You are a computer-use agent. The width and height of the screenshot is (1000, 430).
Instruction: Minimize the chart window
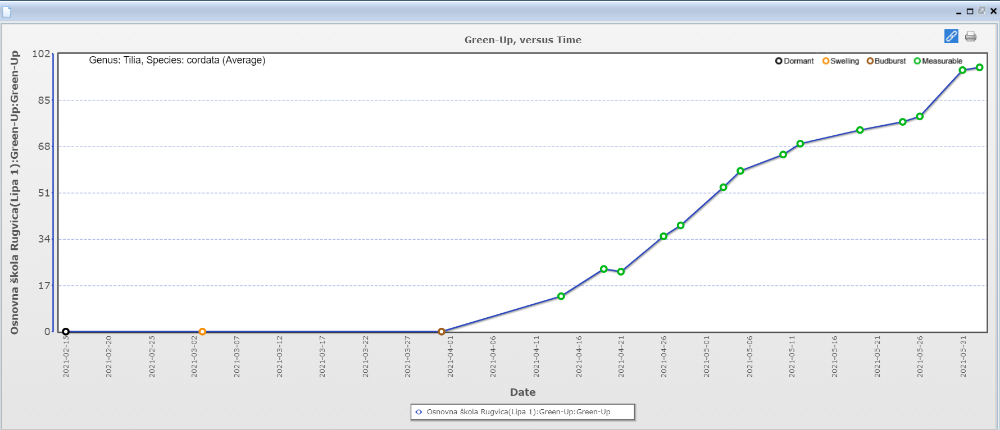click(x=958, y=10)
